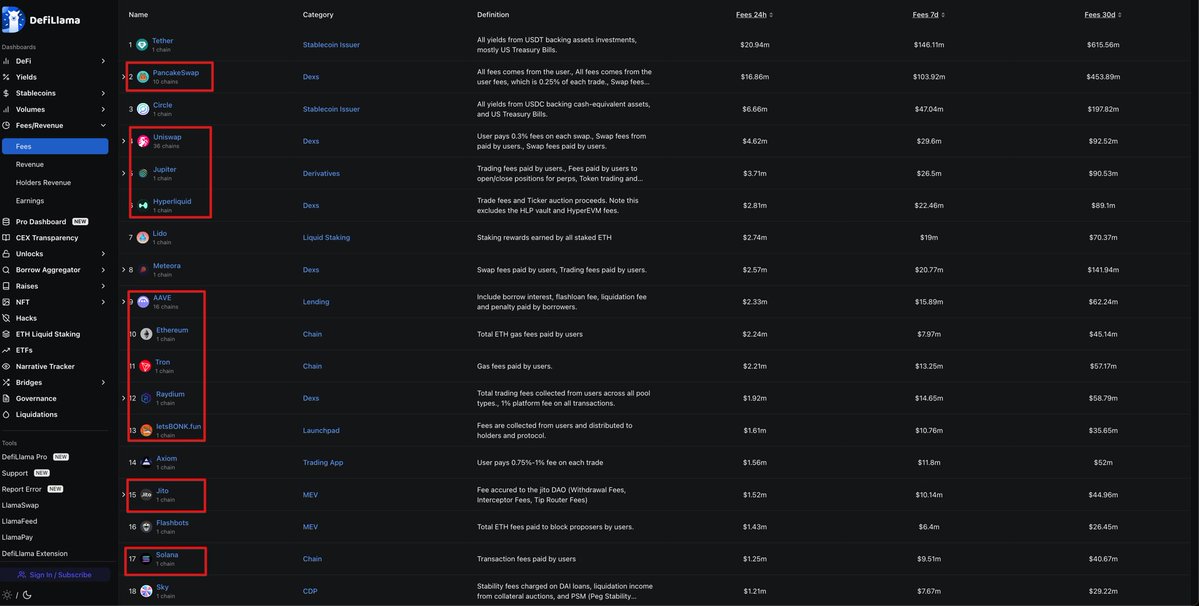The height and width of the screenshot is (606, 1199).
Task: Switch to dark mode moon icon
Action: click(27, 595)
